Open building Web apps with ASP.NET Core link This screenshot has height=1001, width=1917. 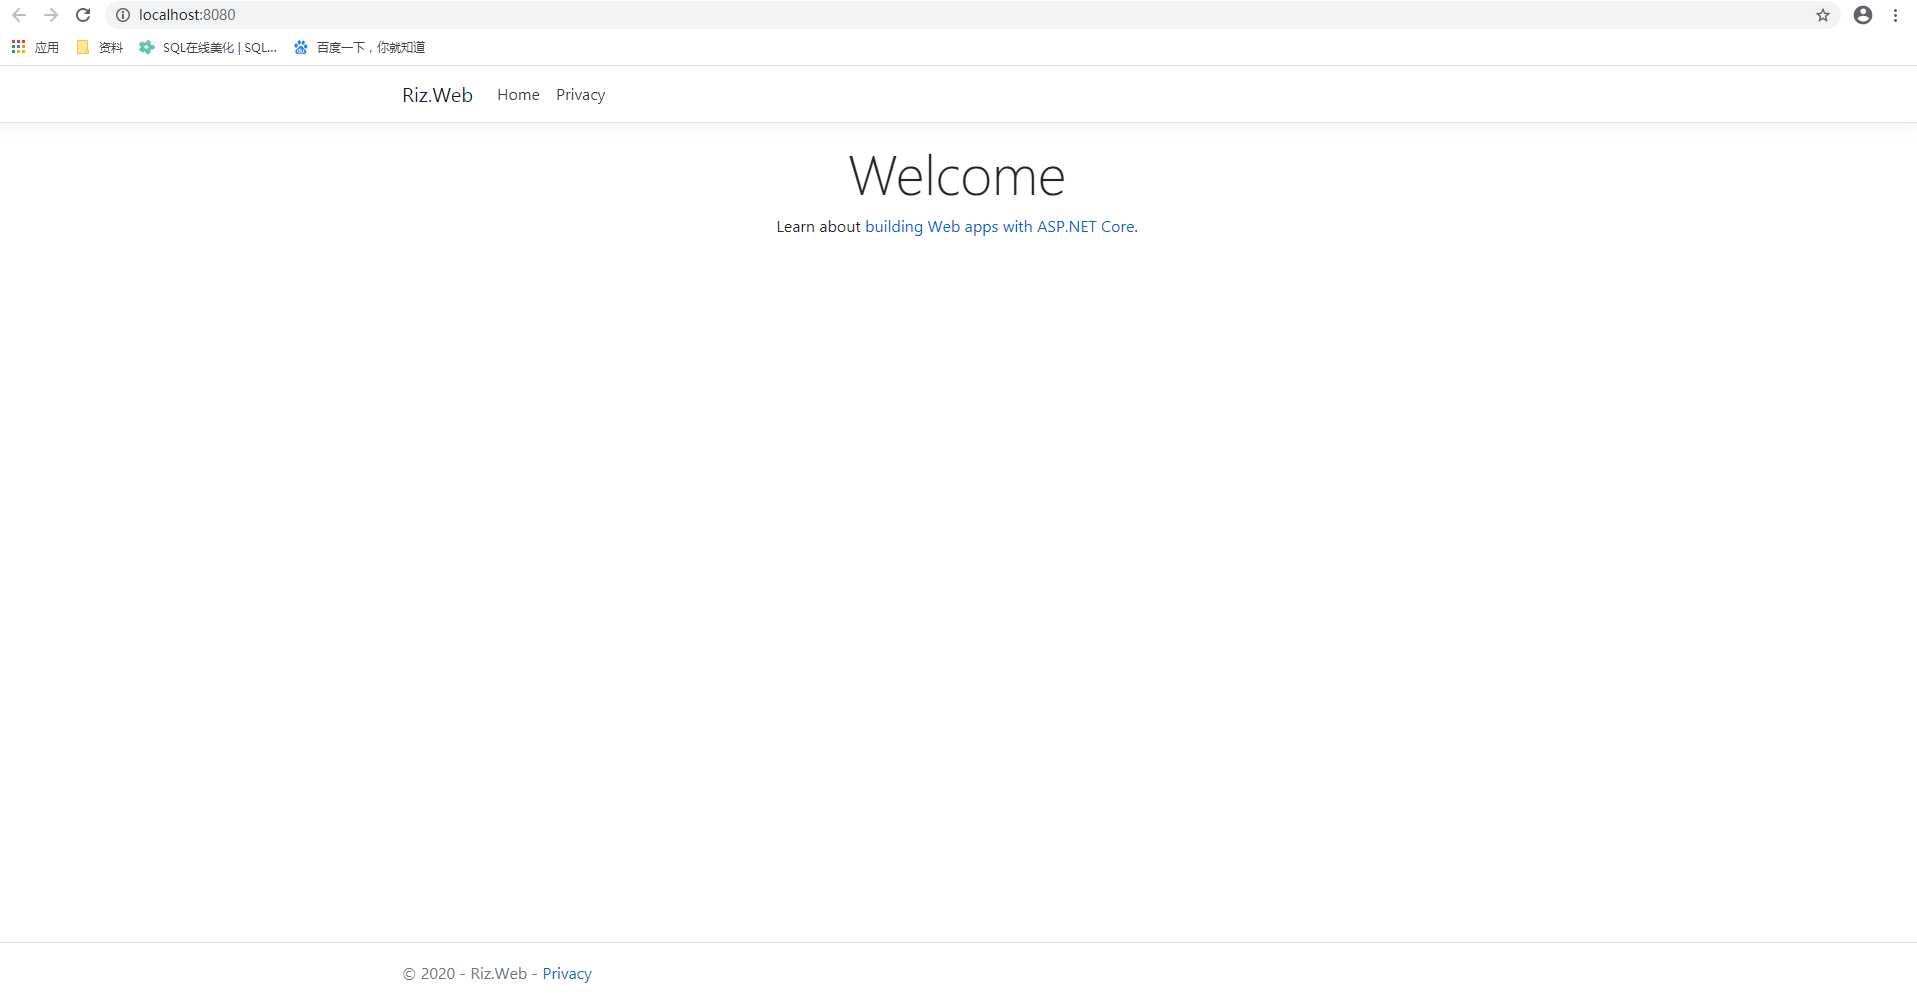click(999, 227)
